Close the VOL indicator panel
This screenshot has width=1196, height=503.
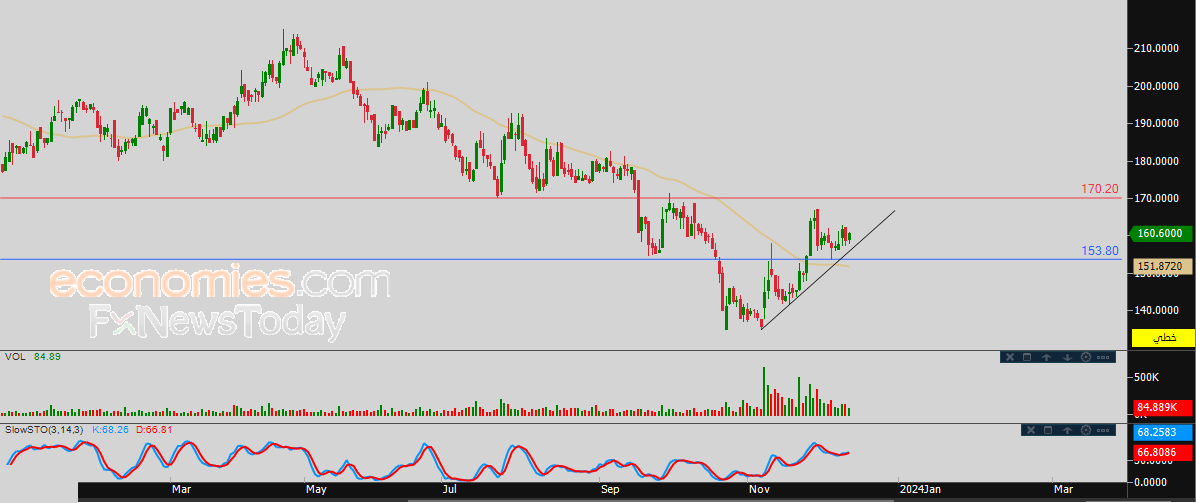(1010, 357)
